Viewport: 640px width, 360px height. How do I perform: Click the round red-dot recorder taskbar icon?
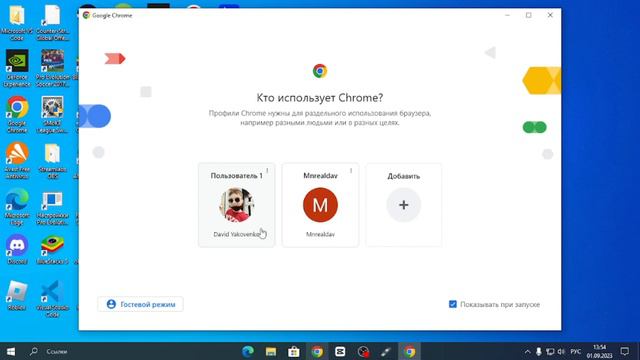tap(363, 351)
